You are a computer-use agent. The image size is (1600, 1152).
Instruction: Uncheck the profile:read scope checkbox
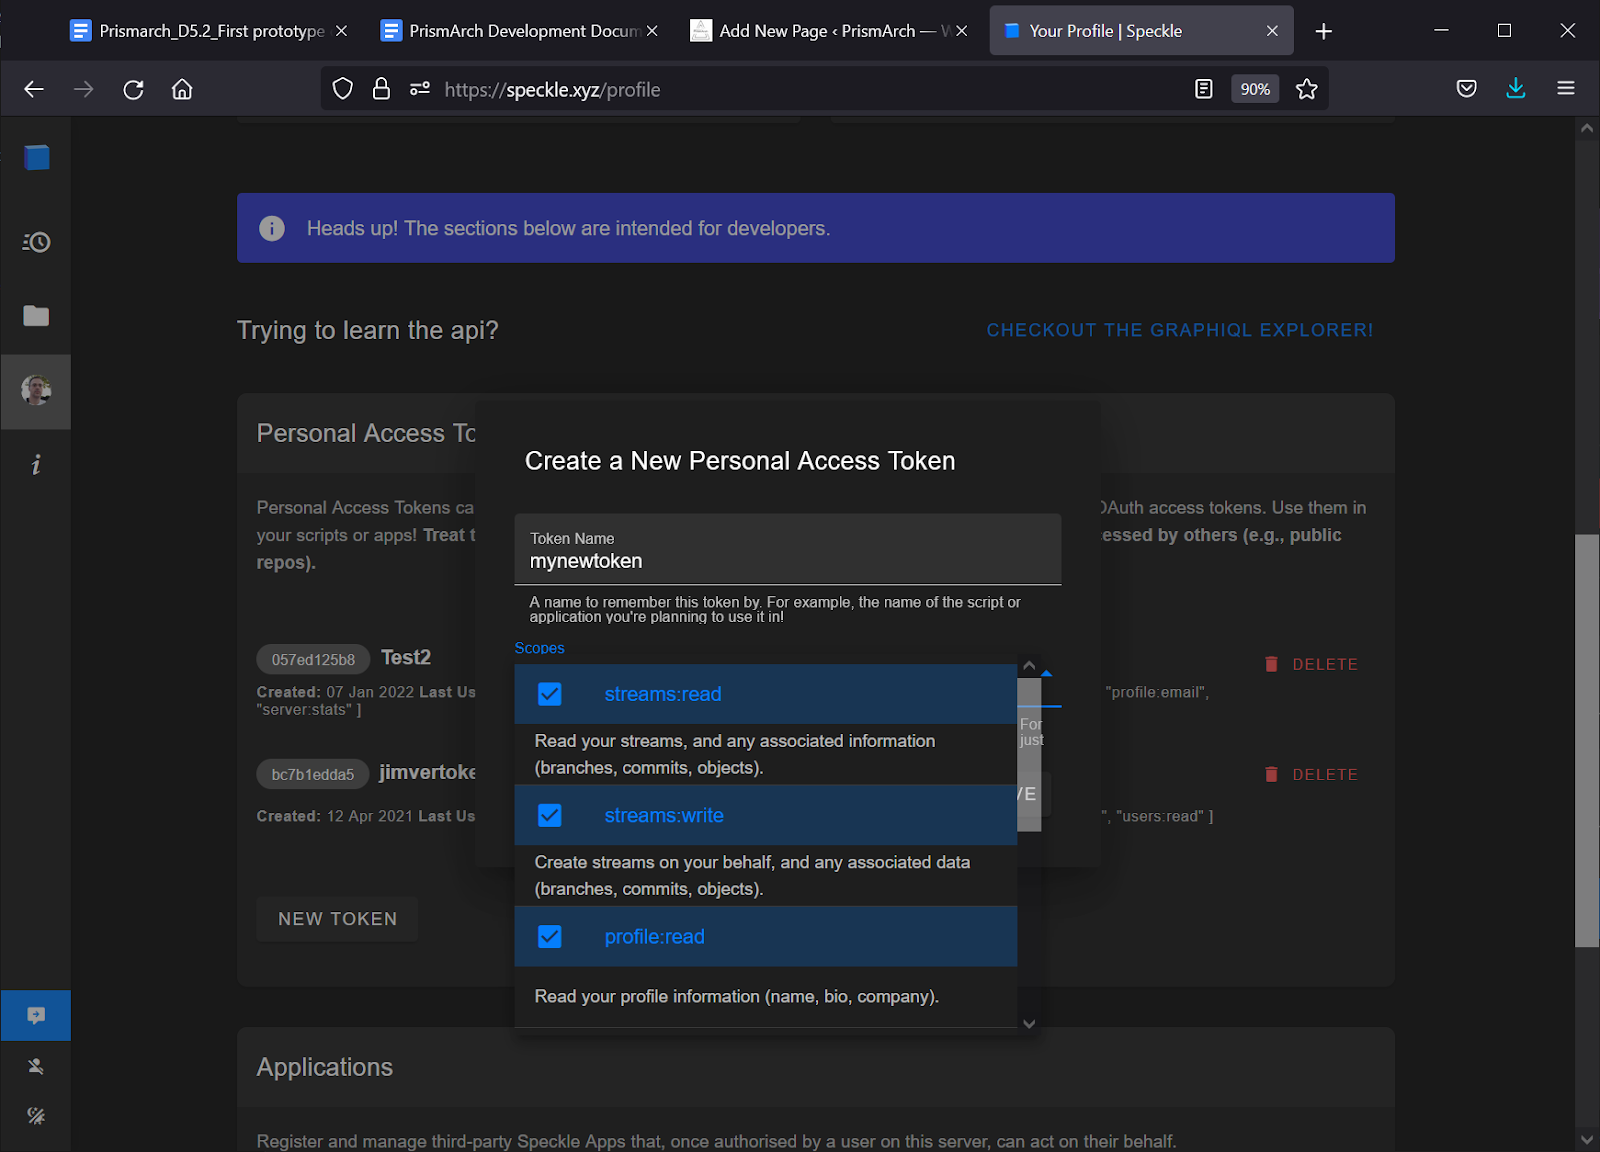click(x=550, y=936)
